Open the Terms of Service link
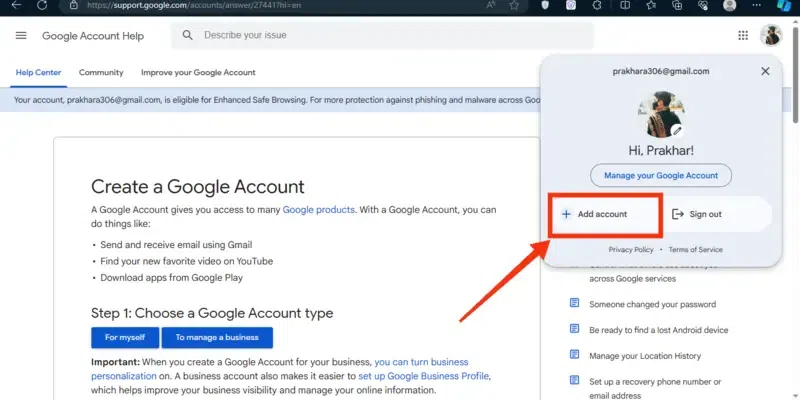800x400 pixels. tap(695, 249)
